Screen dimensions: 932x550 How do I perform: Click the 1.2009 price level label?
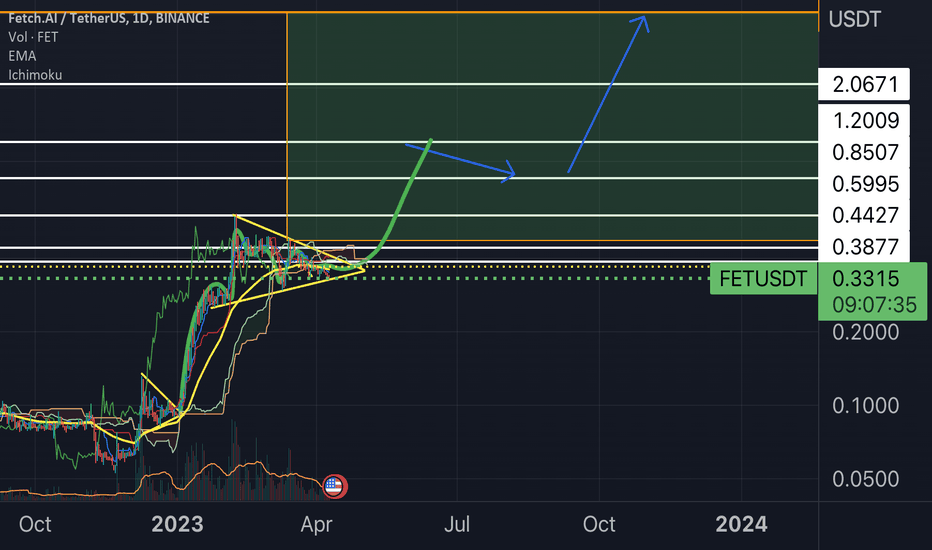(864, 121)
